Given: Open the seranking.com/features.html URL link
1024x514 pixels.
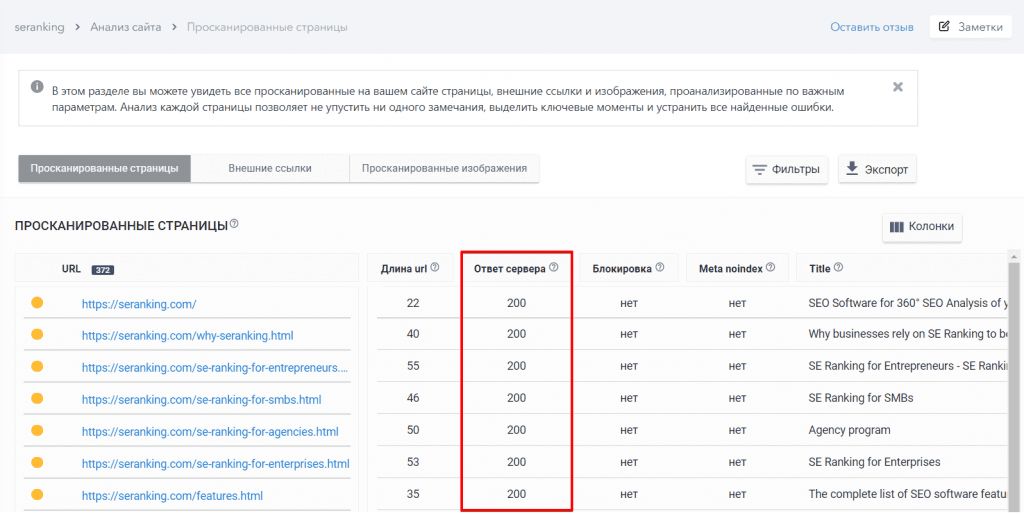Looking at the screenshot, I should pos(171,495).
